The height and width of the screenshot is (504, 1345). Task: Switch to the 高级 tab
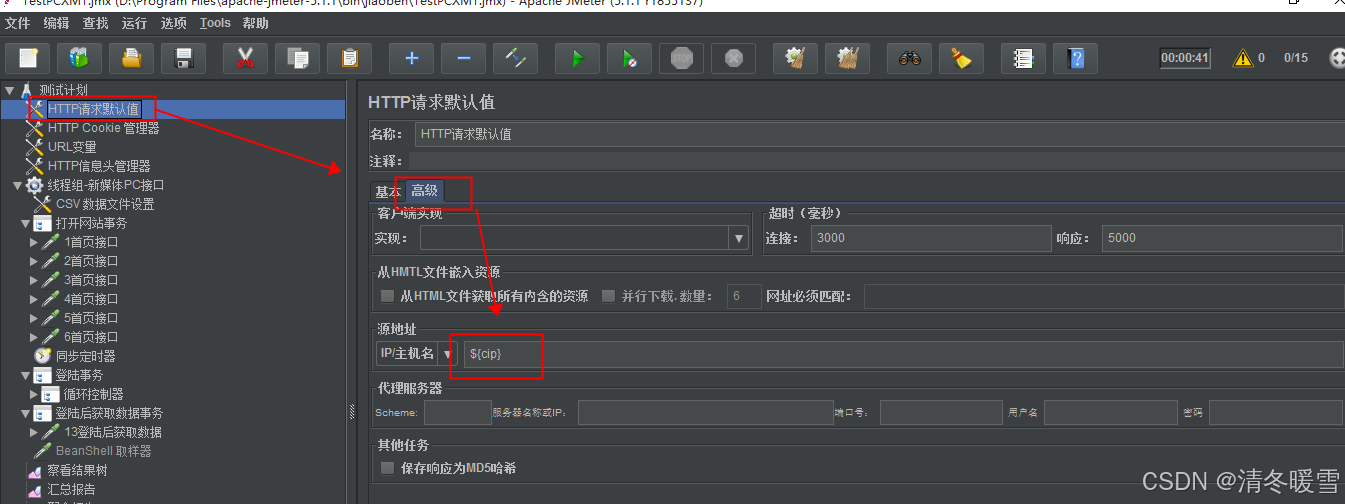pos(424,191)
